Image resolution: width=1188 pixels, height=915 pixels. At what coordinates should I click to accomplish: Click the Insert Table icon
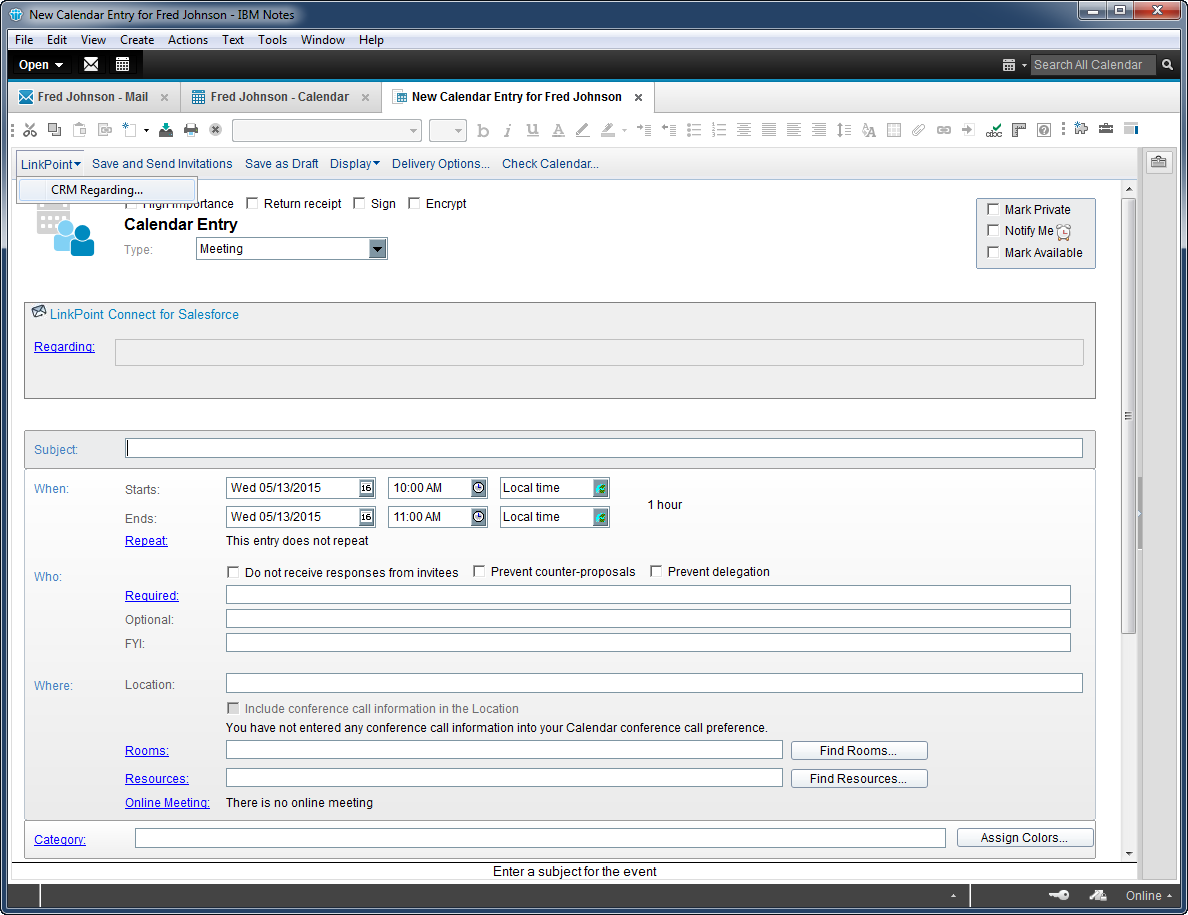pyautogui.click(x=894, y=130)
